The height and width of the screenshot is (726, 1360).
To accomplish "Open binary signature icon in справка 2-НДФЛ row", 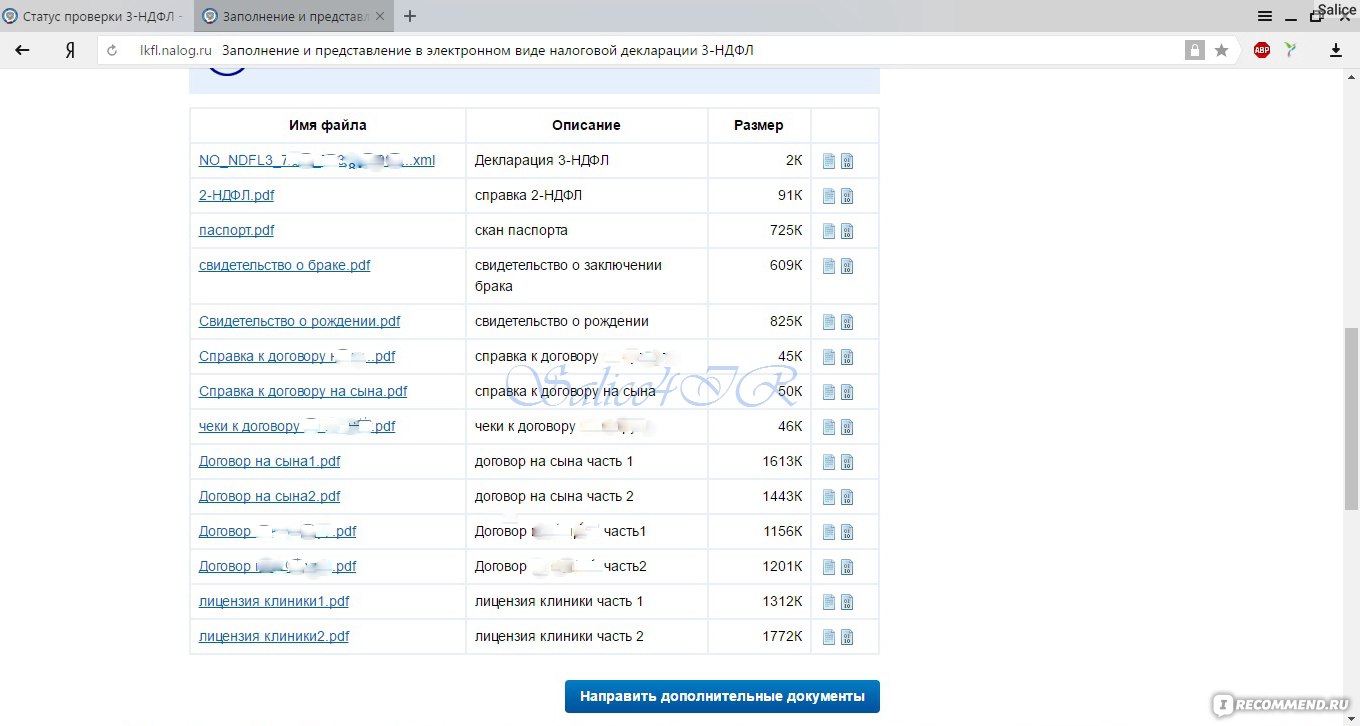I will point(847,196).
